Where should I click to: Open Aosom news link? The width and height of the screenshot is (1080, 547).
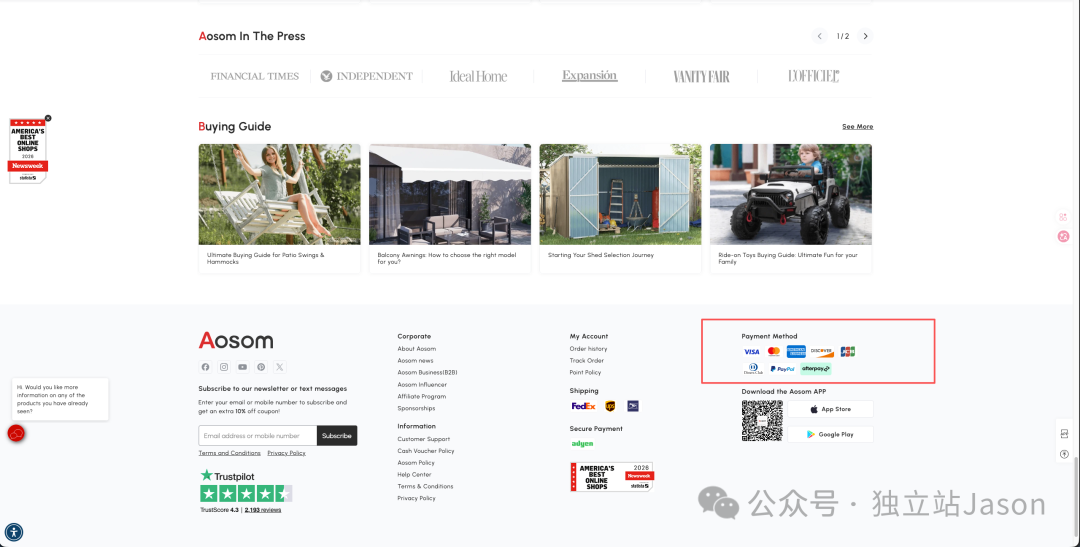[415, 360]
